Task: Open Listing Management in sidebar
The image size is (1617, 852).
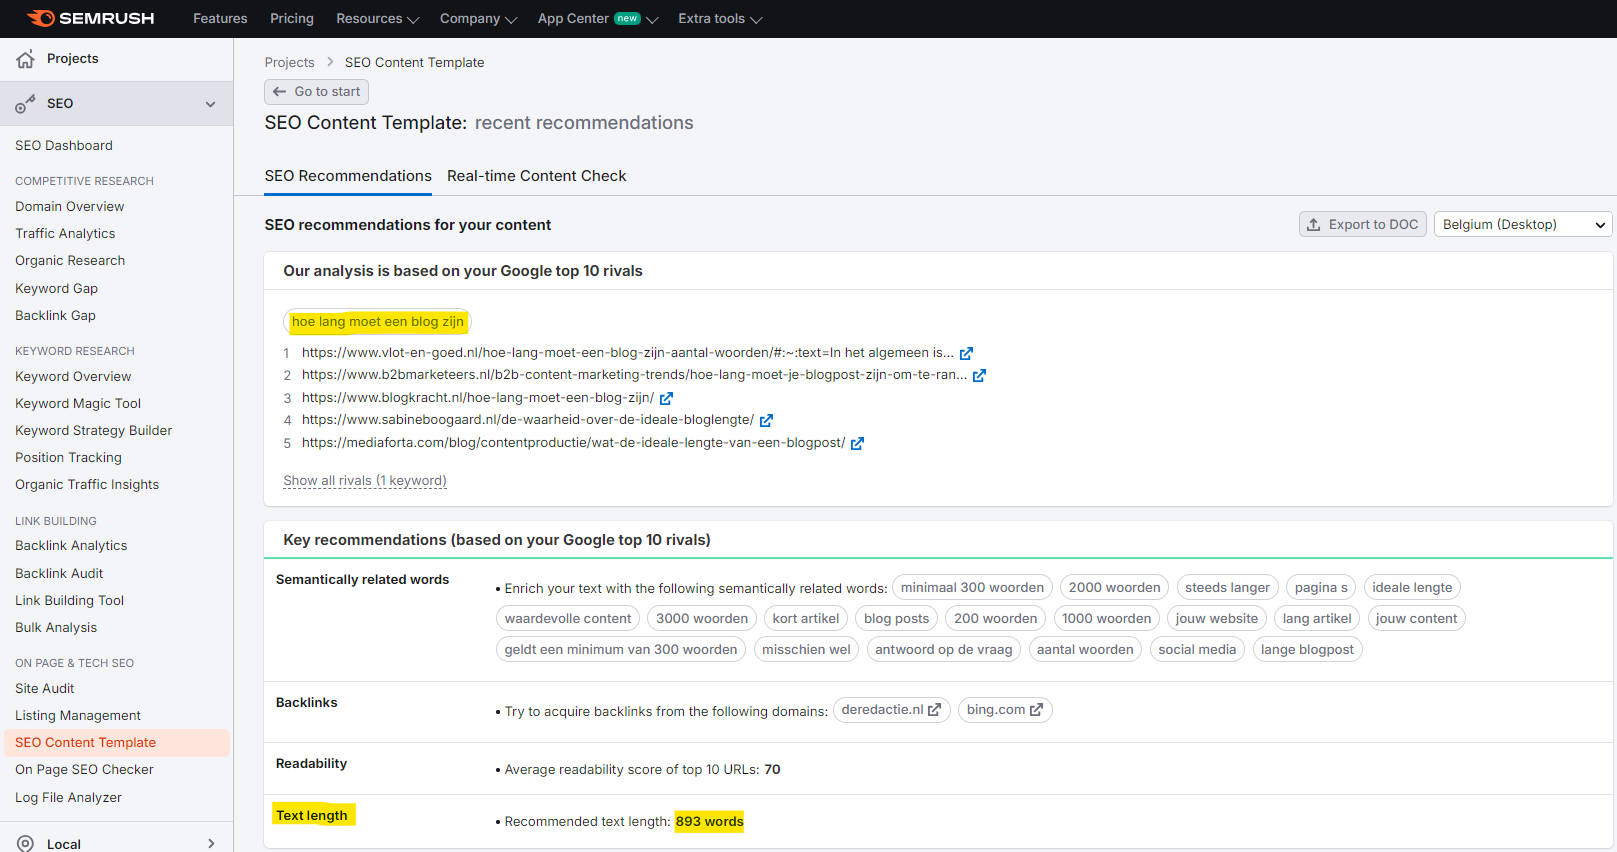Action: coord(78,716)
